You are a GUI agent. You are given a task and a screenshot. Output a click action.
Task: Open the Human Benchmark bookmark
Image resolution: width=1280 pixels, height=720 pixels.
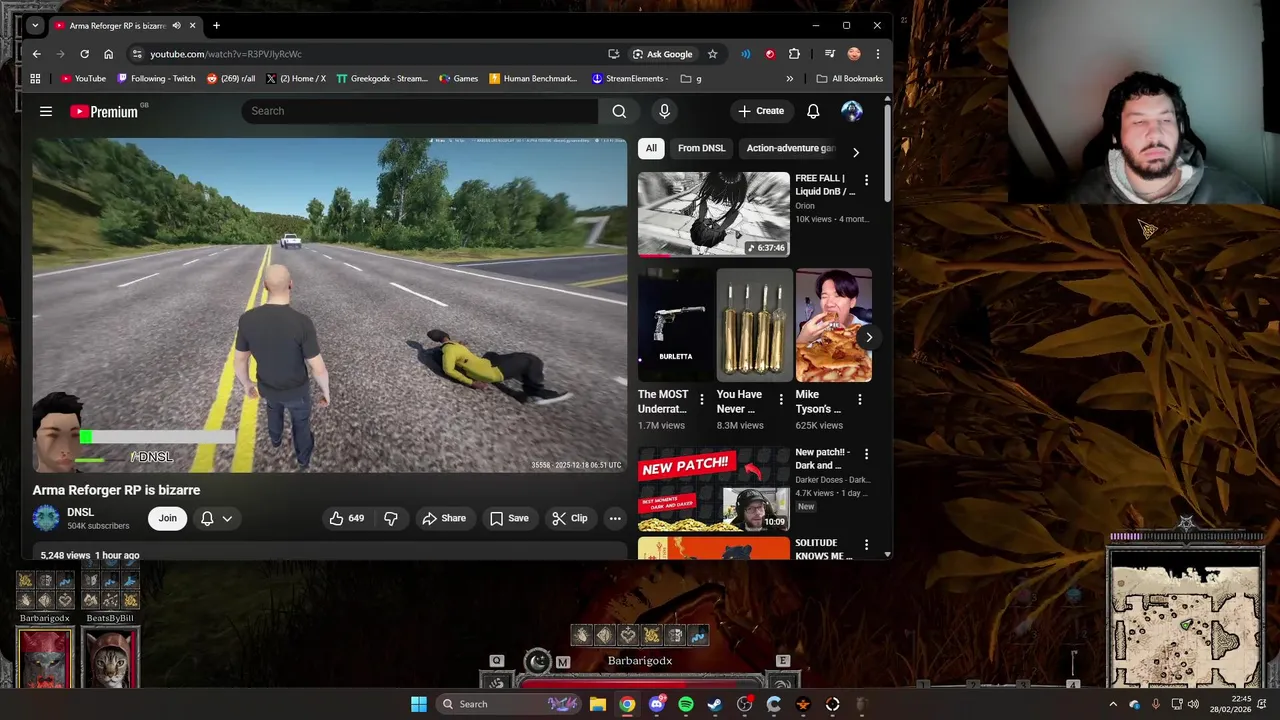coord(533,79)
